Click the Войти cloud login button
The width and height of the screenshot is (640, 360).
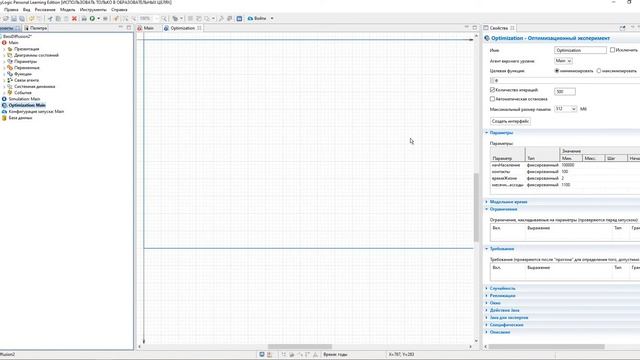(x=257, y=18)
